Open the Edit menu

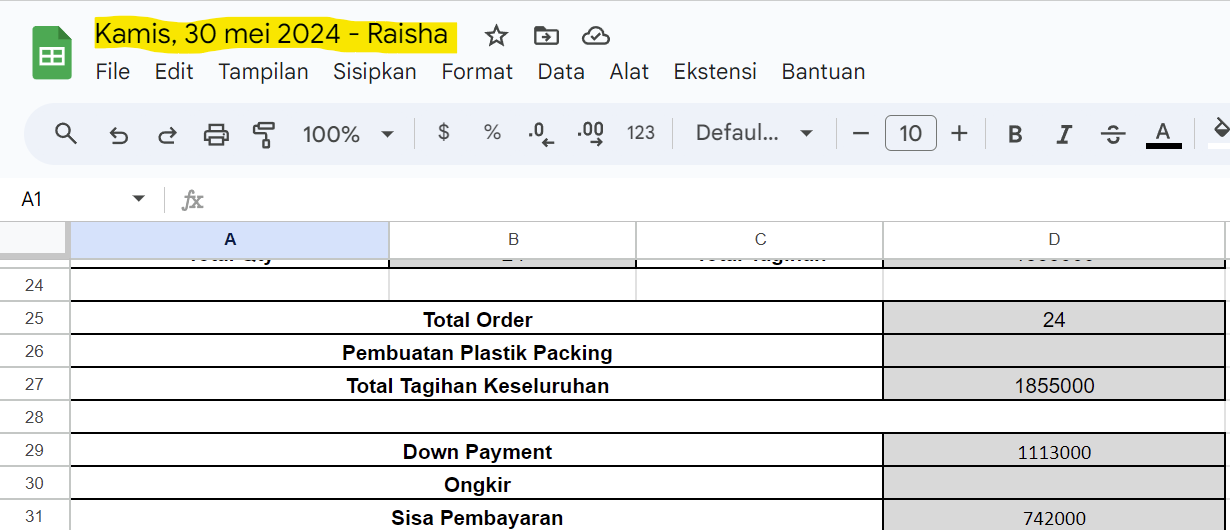pyautogui.click(x=174, y=72)
